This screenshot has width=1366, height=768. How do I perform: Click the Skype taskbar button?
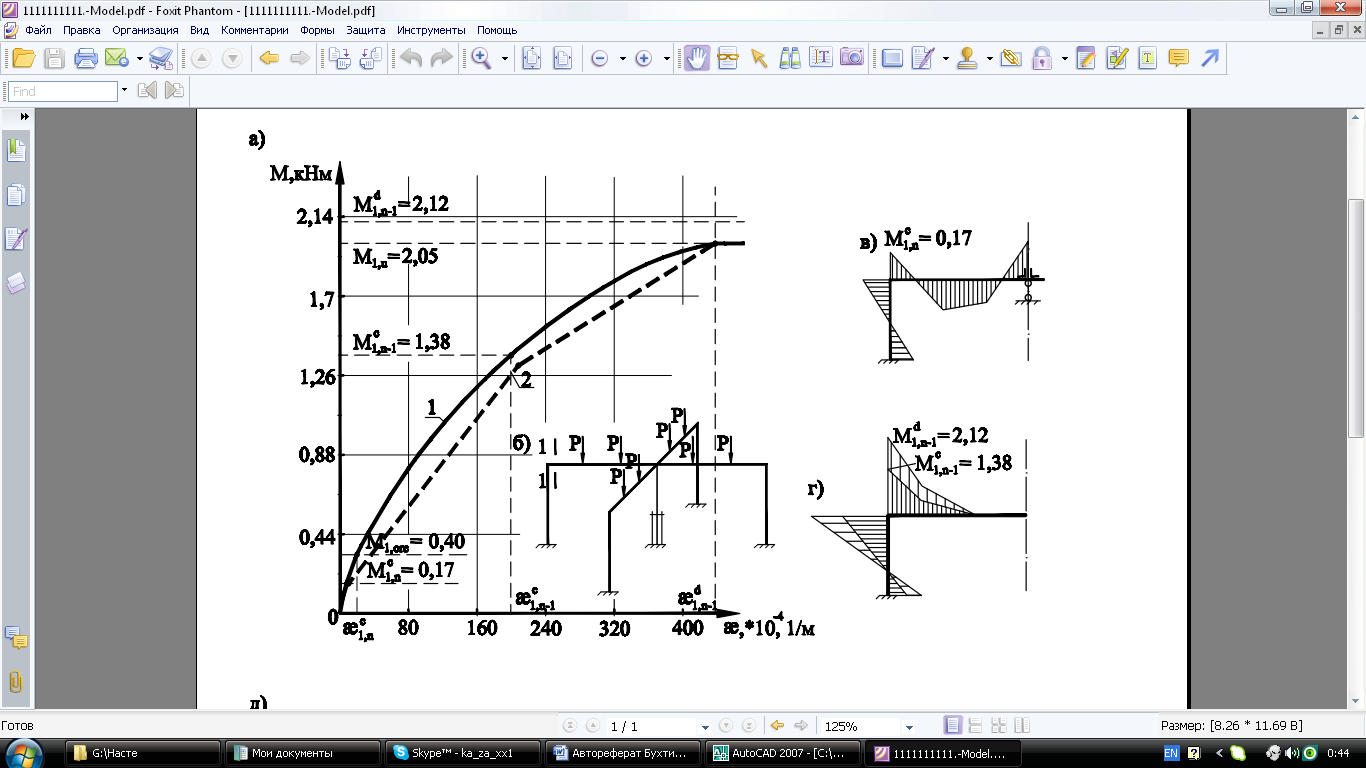click(464, 753)
